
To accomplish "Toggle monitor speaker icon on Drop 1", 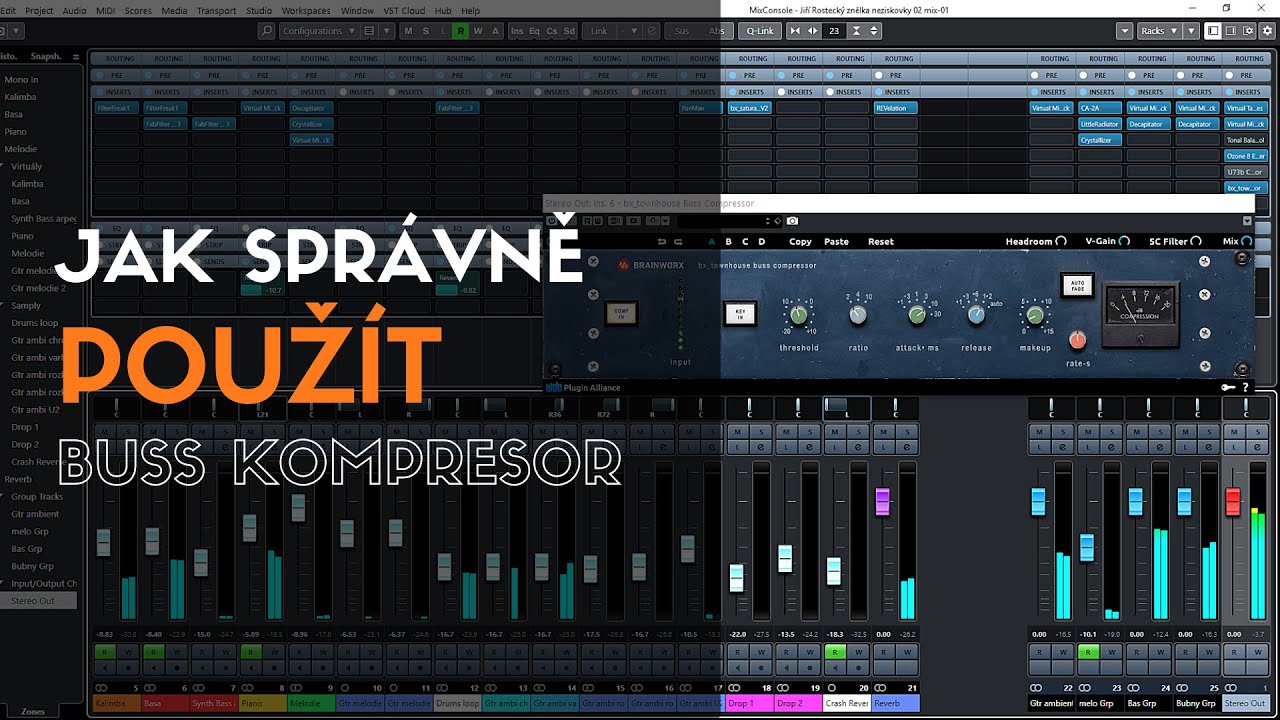I will pyautogui.click(x=736, y=667).
